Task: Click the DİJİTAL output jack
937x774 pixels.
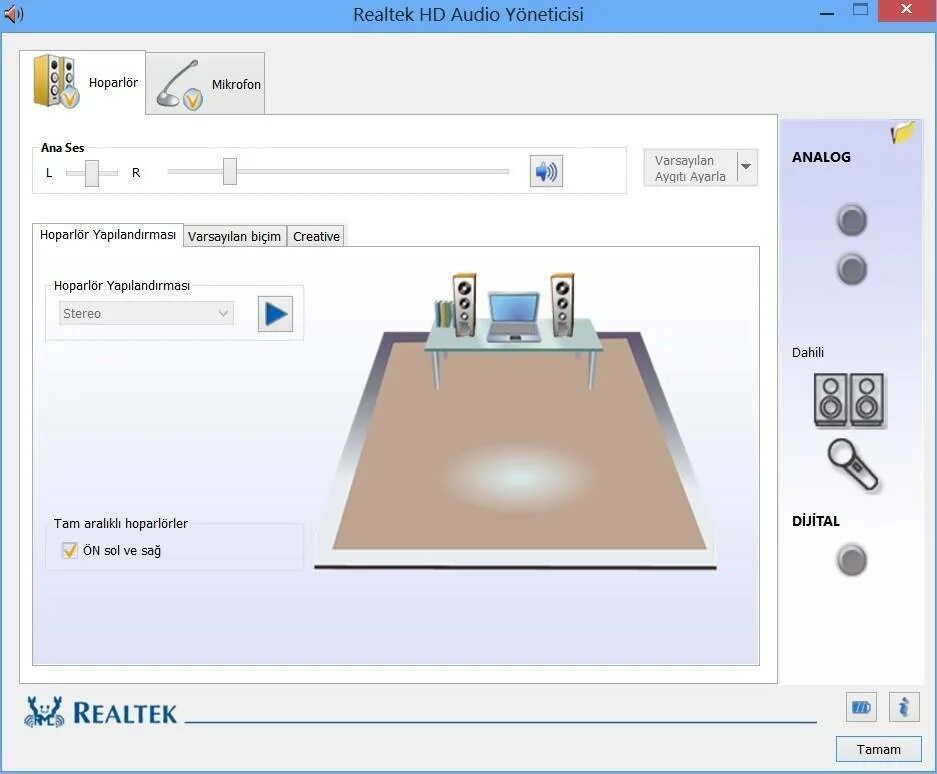Action: pyautogui.click(x=852, y=560)
